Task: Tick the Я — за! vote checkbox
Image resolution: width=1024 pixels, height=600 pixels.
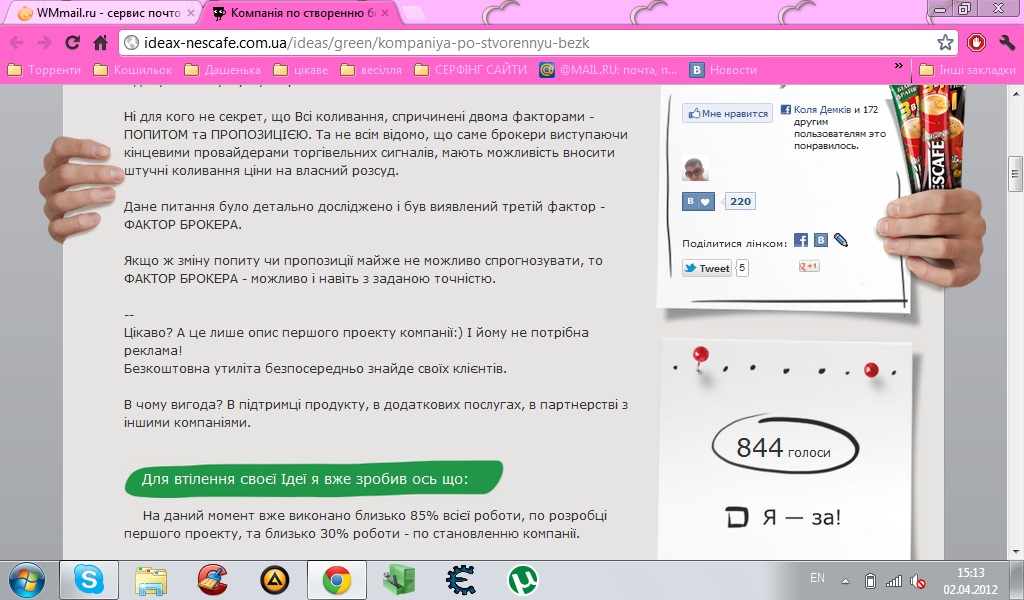Action: [x=736, y=517]
